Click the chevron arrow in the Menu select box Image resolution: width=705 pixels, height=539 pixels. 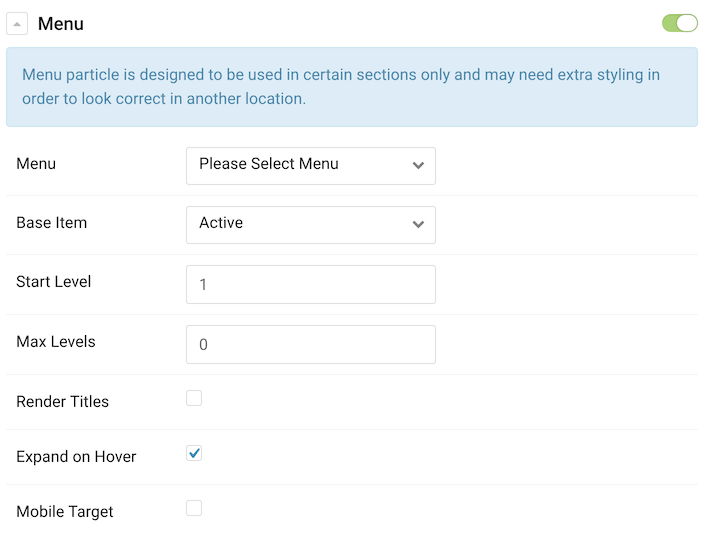click(418, 165)
